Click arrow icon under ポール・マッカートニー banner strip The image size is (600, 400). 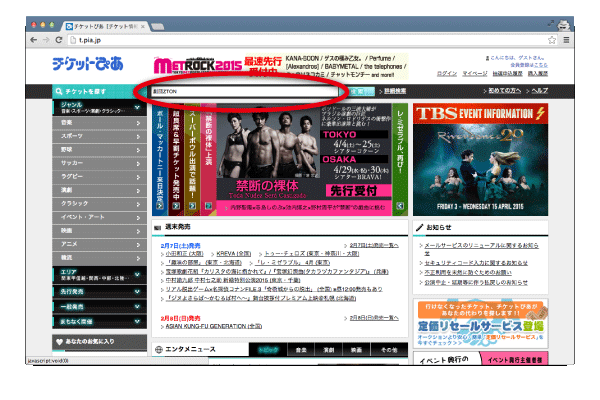pyautogui.click(x=160, y=206)
